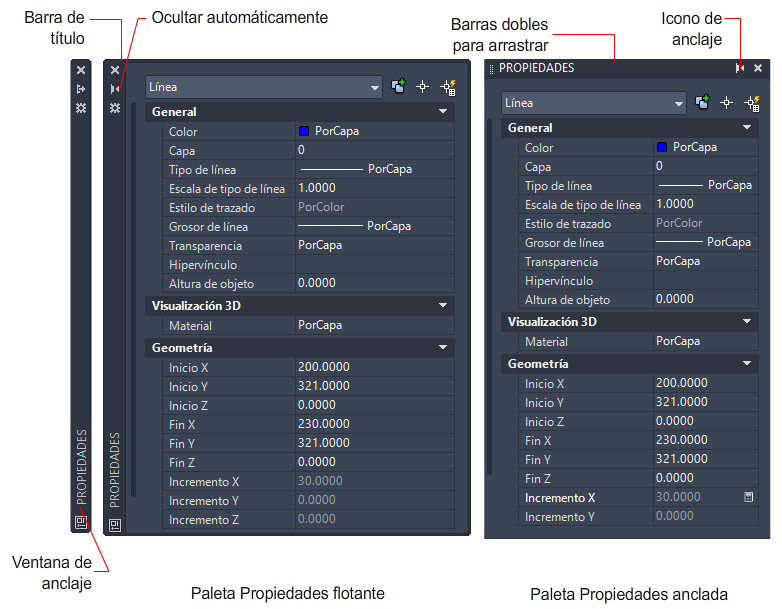This screenshot has height=609, width=782.
Task: Open the Línea object dropdown in docked palette
Action: pyautogui.click(x=593, y=103)
